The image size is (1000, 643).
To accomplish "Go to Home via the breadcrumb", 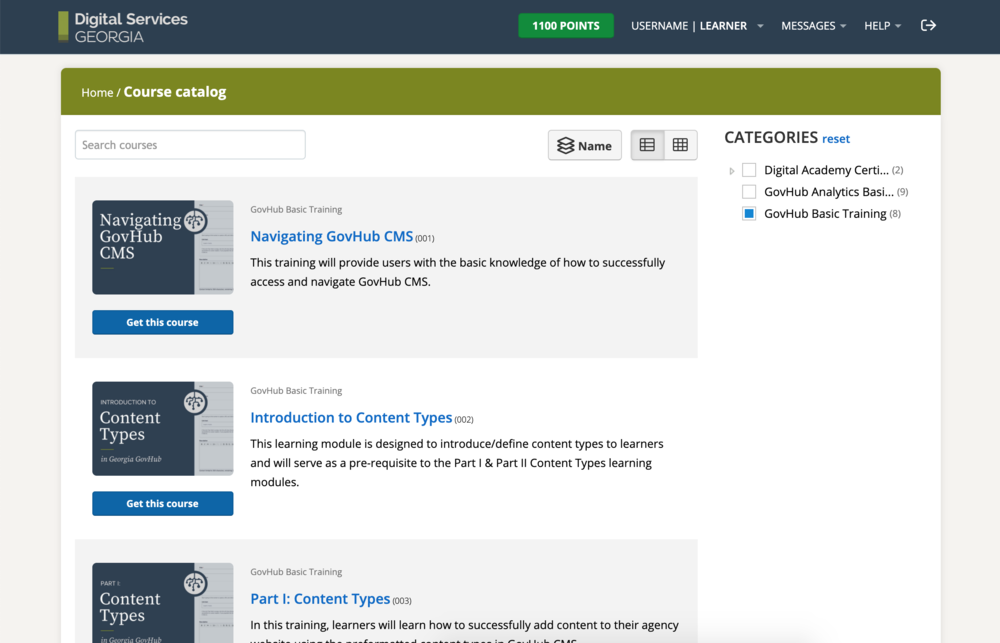I will (x=97, y=92).
